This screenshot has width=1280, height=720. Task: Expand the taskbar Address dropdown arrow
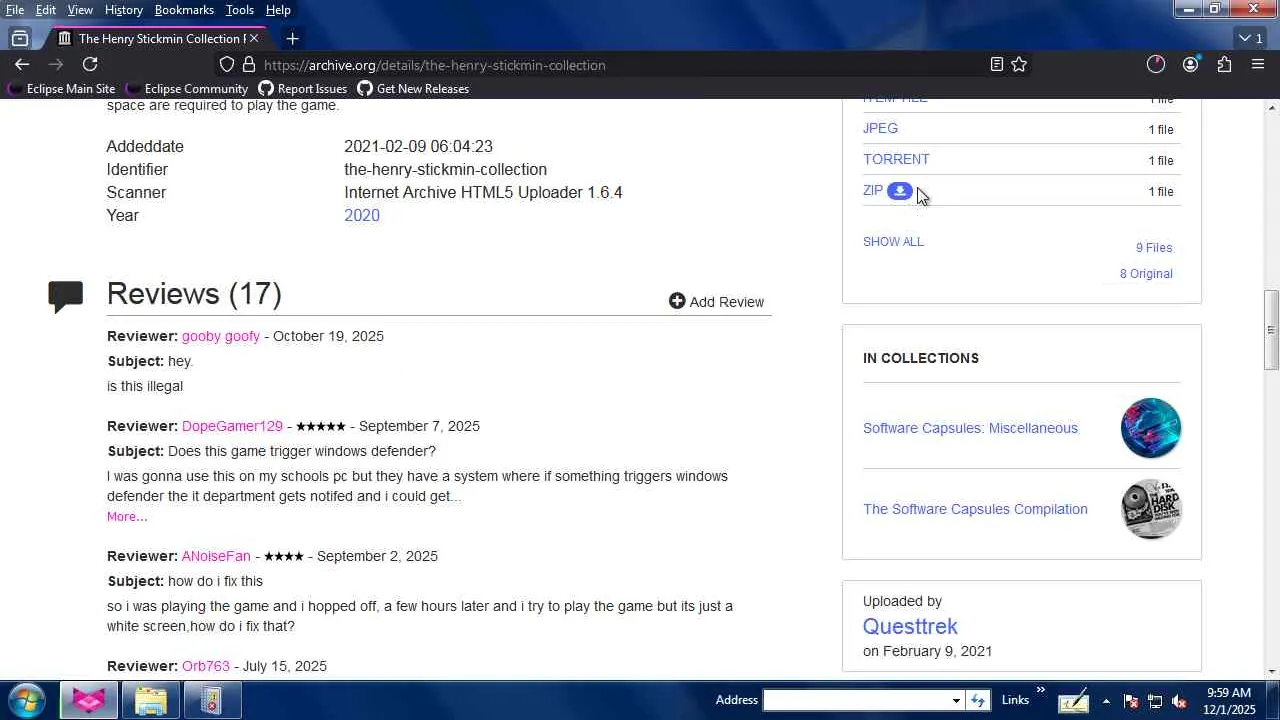(956, 700)
